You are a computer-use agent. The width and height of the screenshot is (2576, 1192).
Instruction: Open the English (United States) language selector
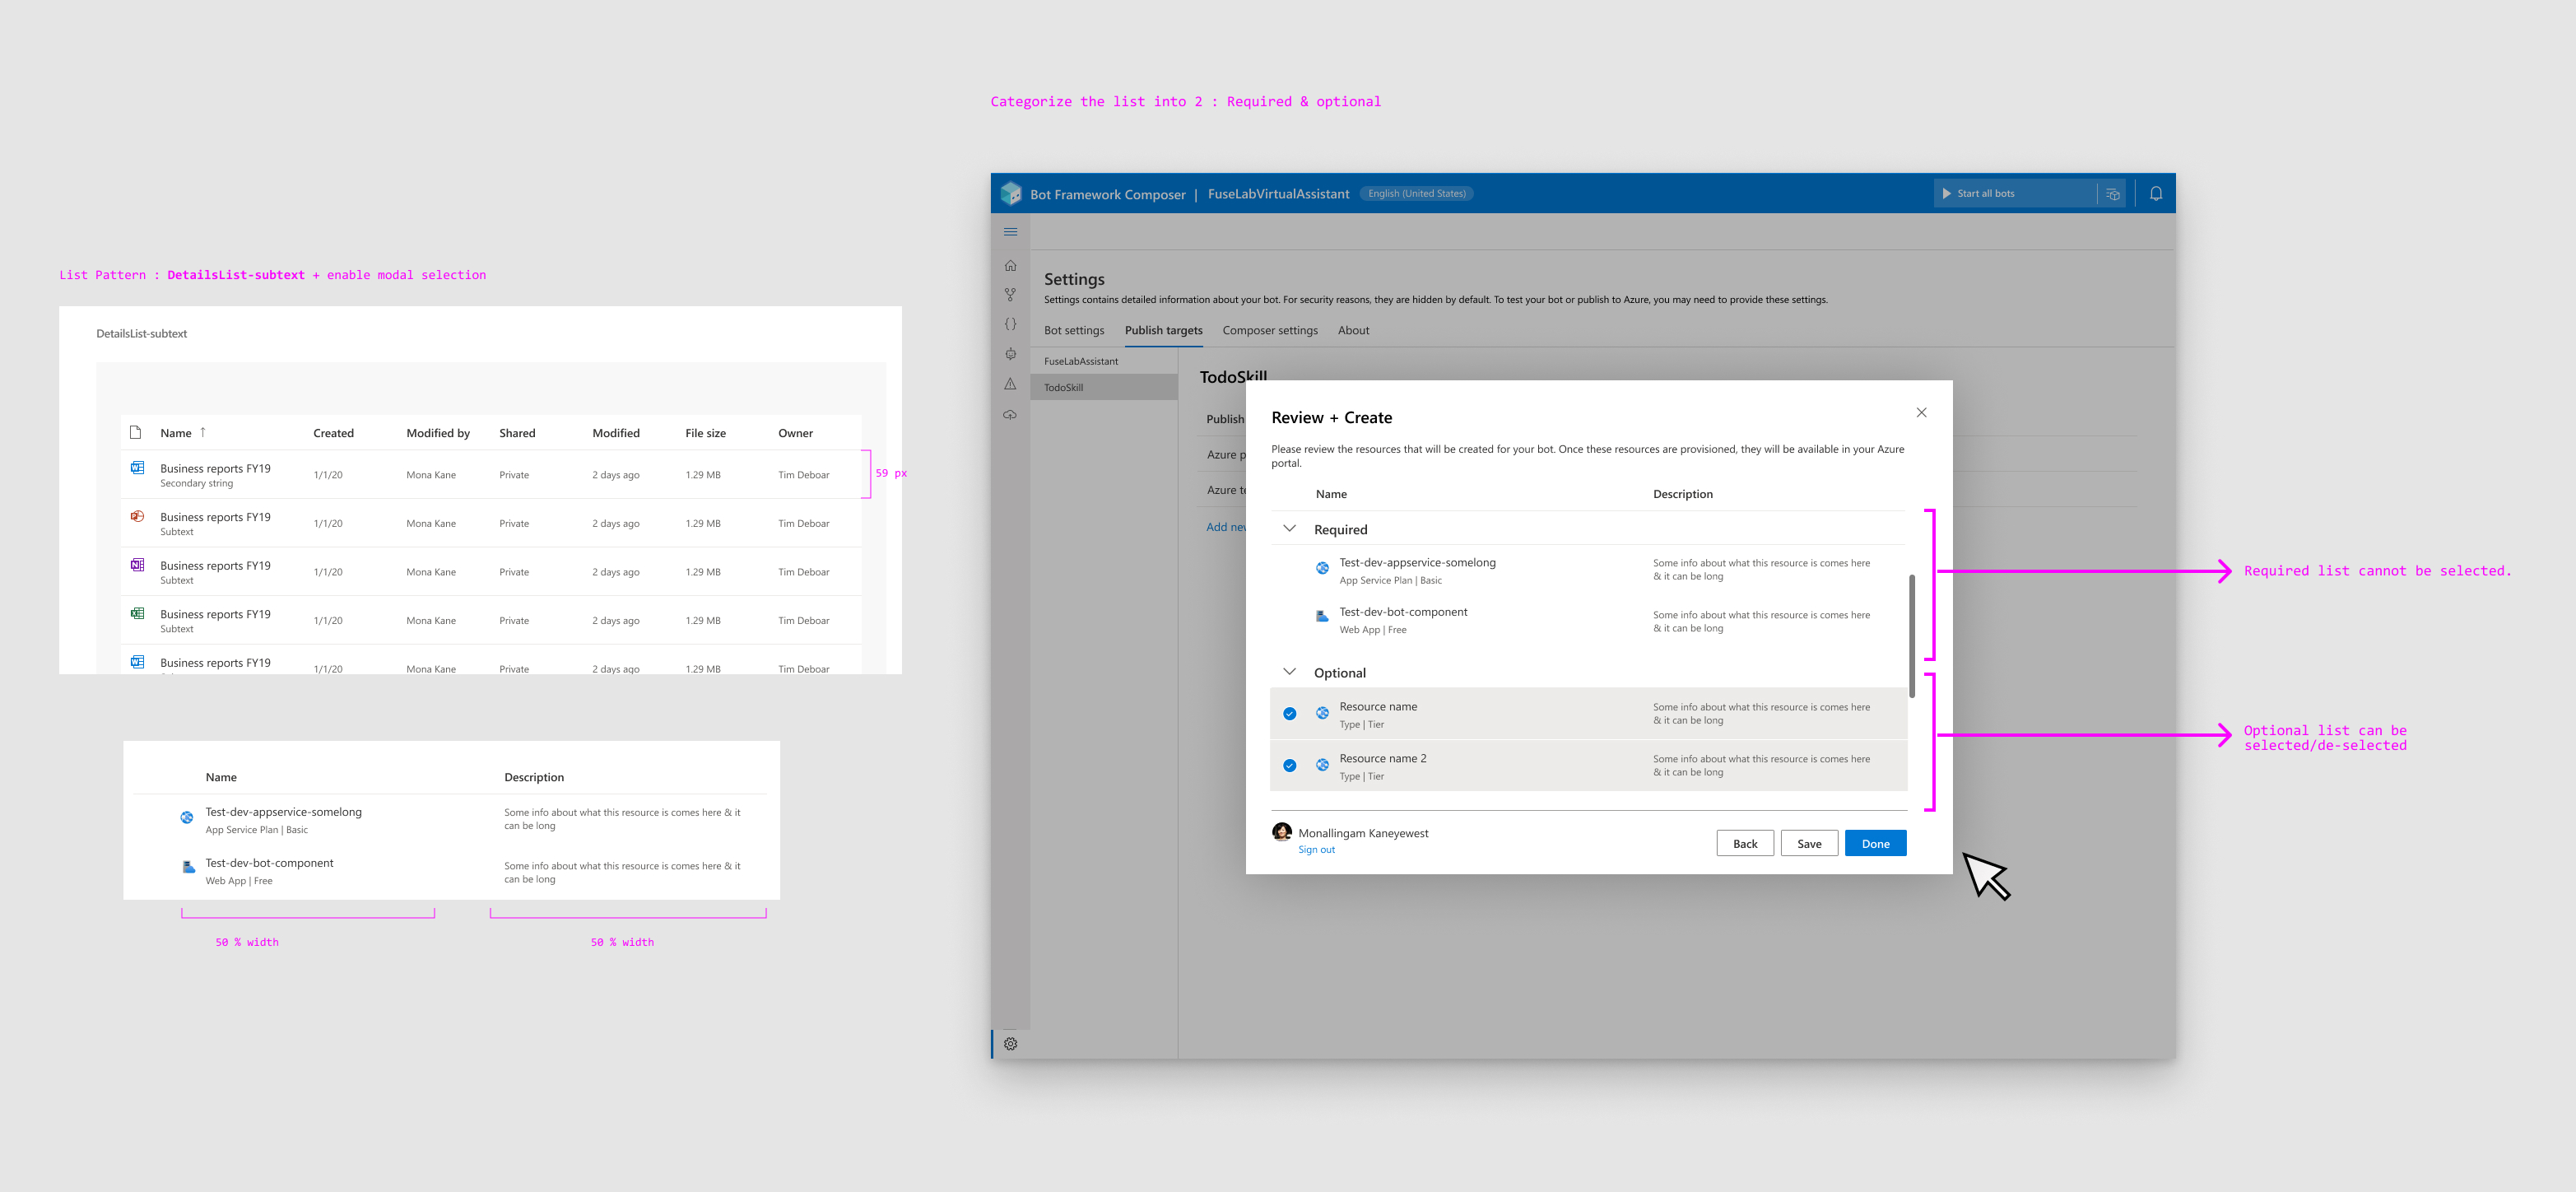[1416, 193]
